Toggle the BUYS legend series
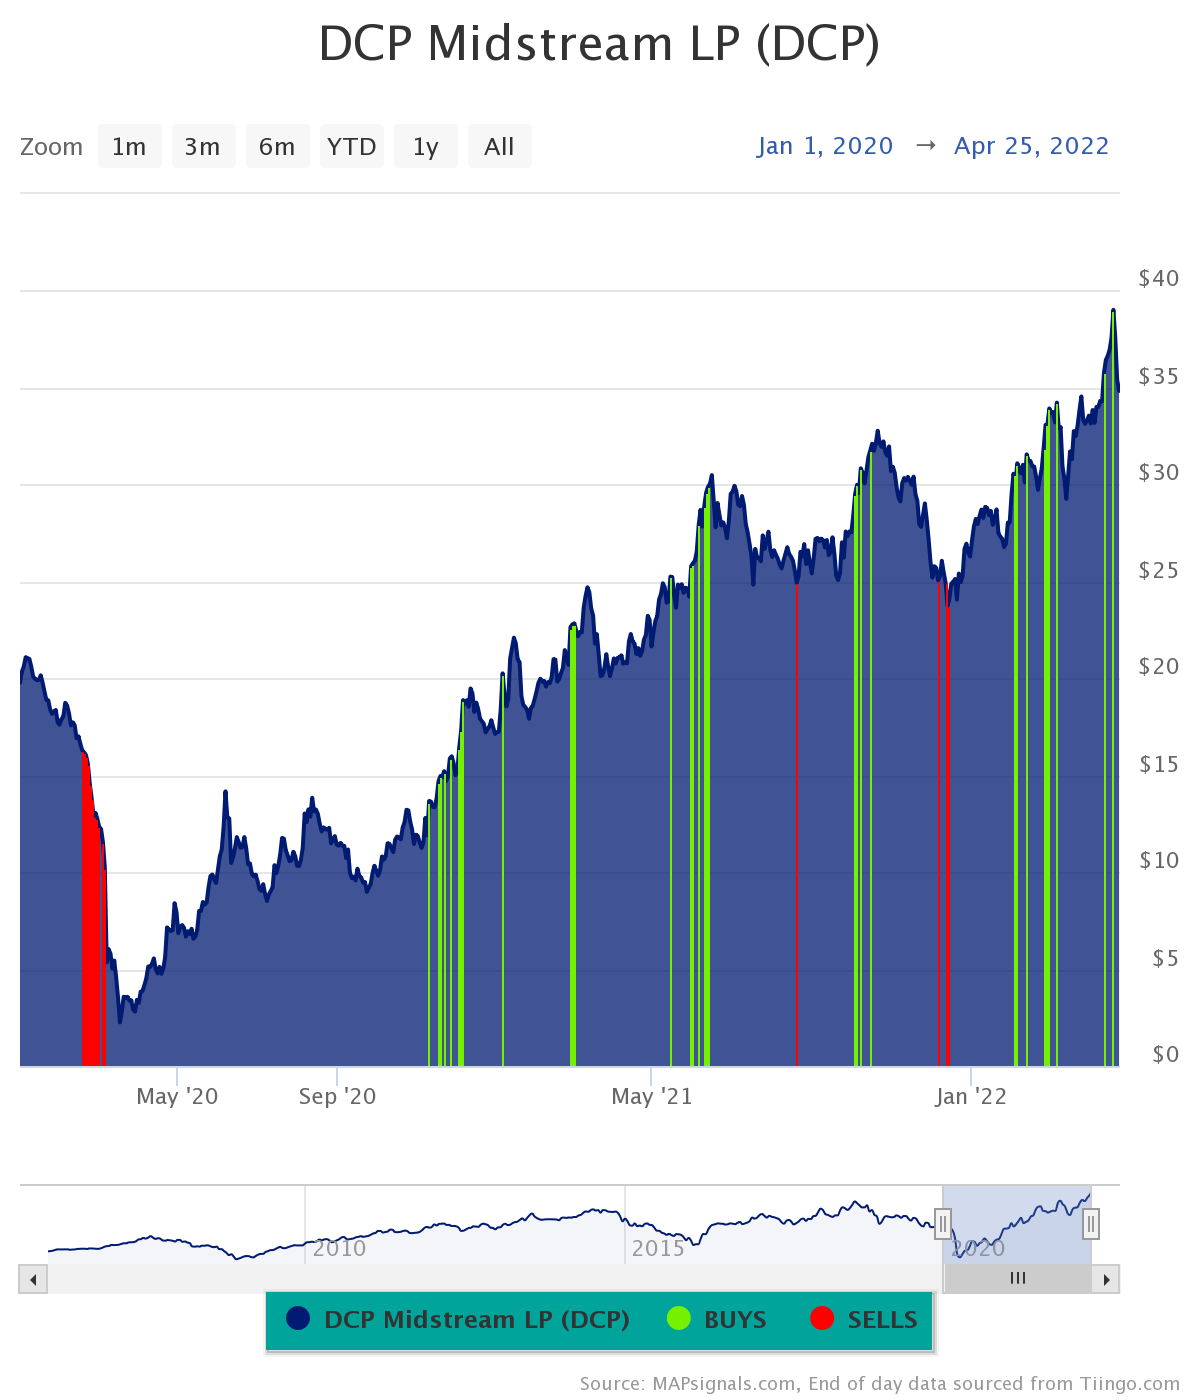The width and height of the screenshot is (1200, 1400). click(716, 1319)
